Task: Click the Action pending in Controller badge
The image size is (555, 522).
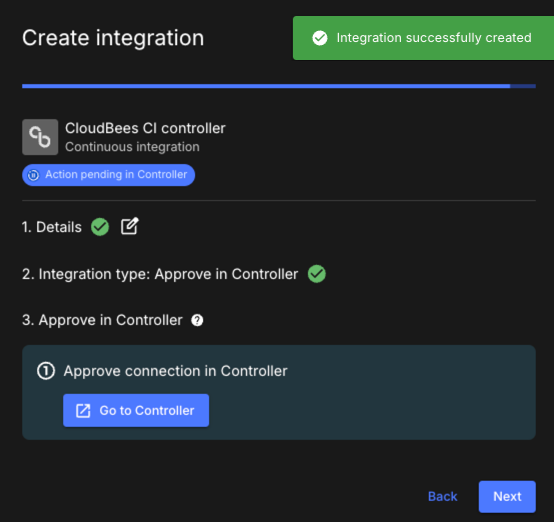Action: coord(108,175)
